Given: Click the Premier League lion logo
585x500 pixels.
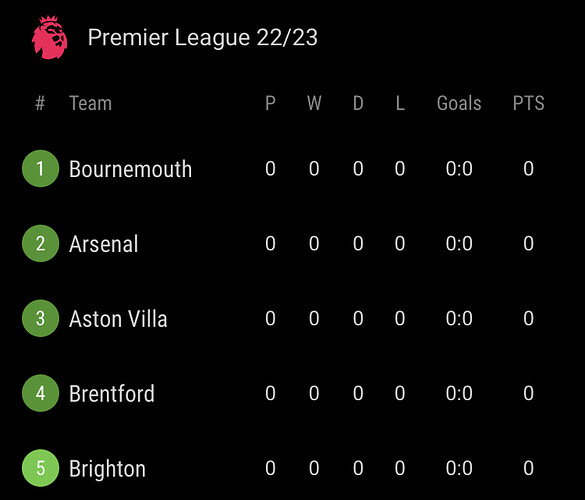Looking at the screenshot, I should (x=50, y=37).
